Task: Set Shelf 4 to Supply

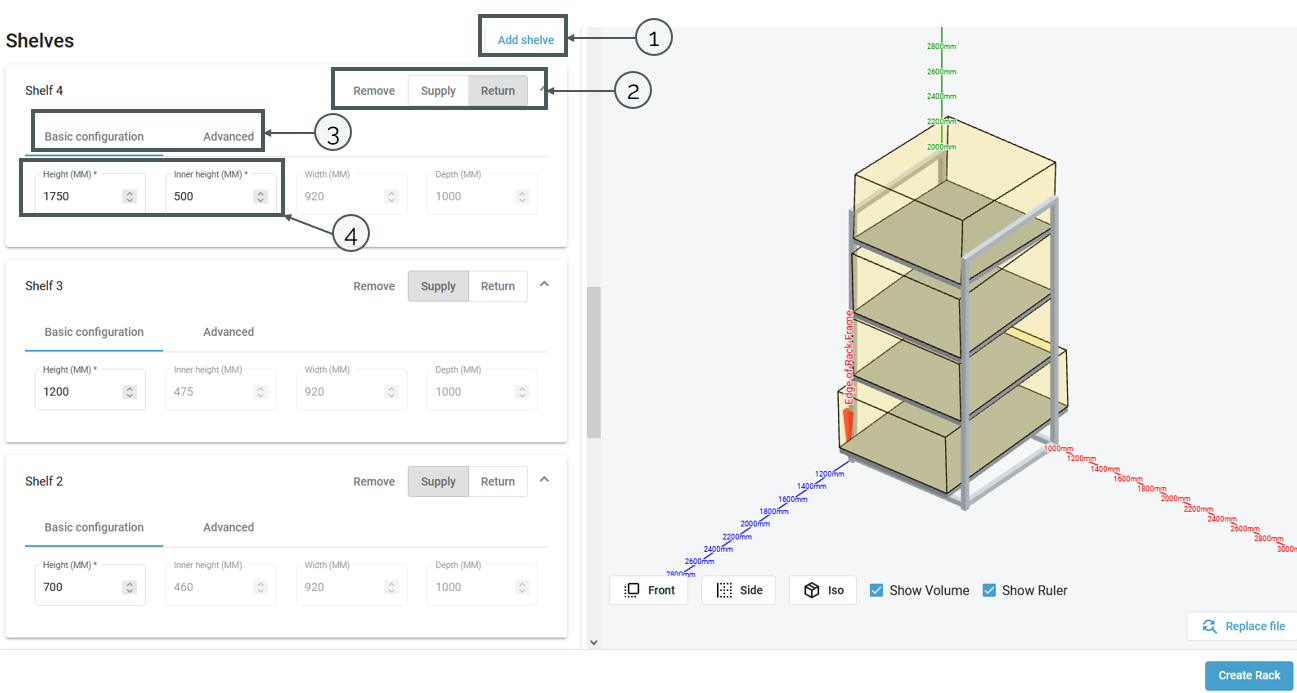Action: [x=438, y=91]
